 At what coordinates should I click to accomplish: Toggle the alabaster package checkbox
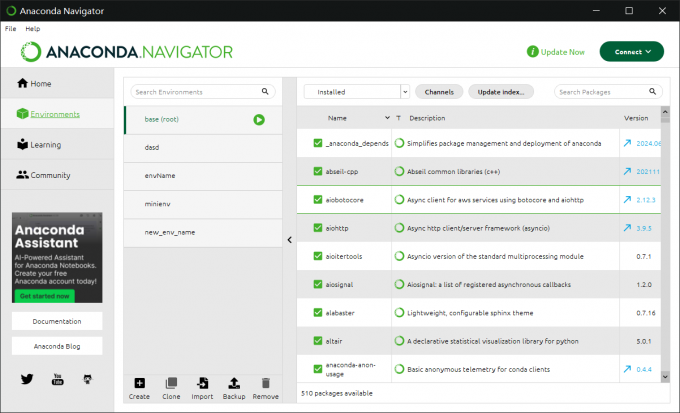click(x=318, y=312)
